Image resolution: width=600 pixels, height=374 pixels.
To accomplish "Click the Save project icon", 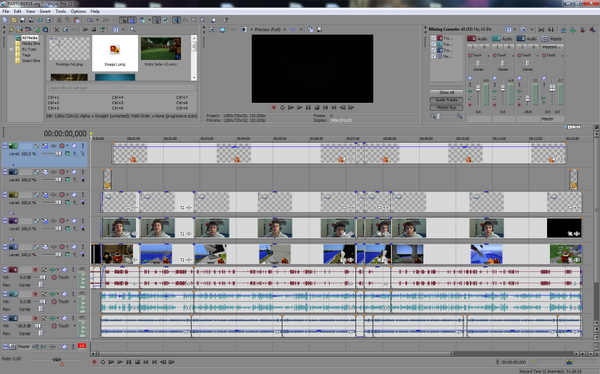I will (x=23, y=20).
